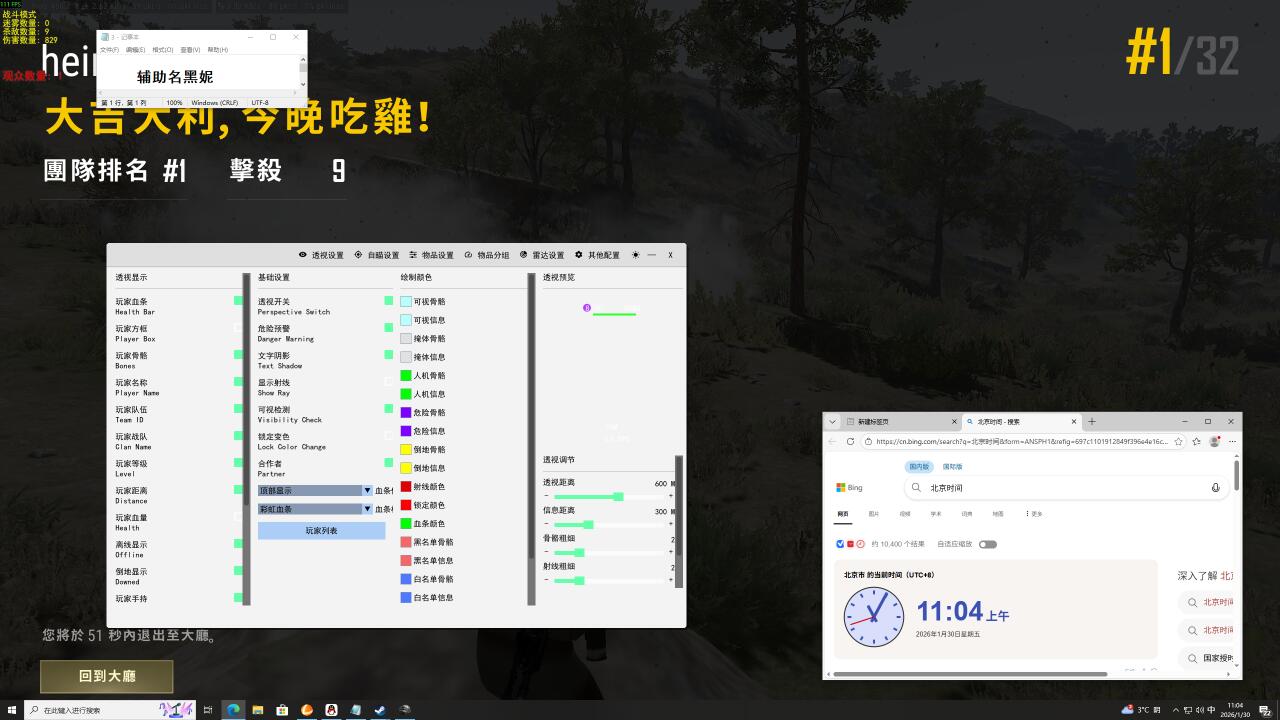Open the 格式(O) menu in Notepad

(162, 50)
